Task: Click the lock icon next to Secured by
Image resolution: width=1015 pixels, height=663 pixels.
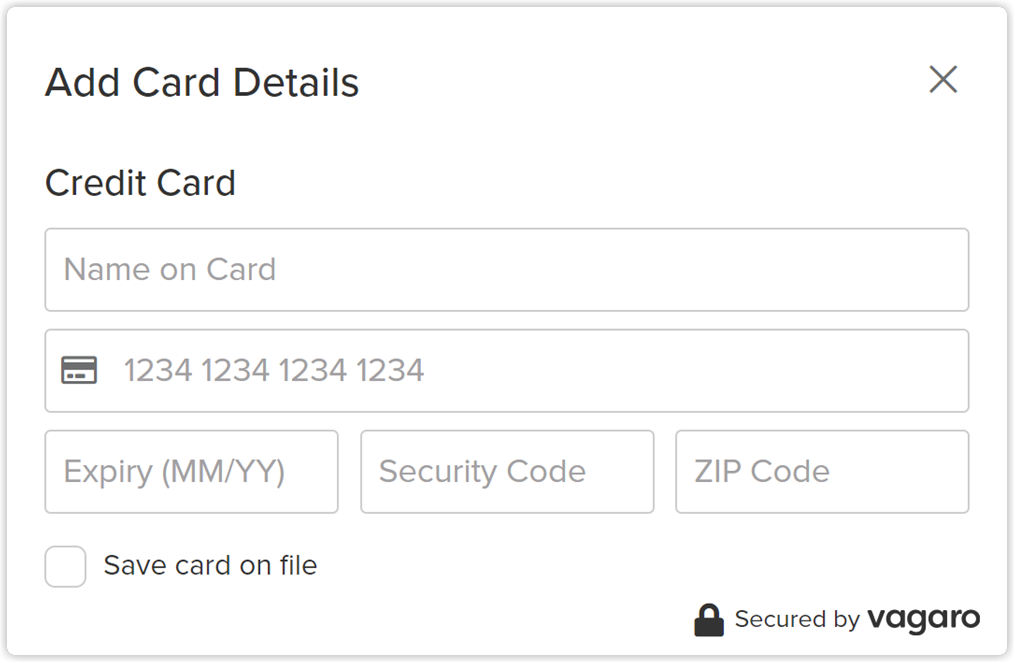Action: pos(710,619)
